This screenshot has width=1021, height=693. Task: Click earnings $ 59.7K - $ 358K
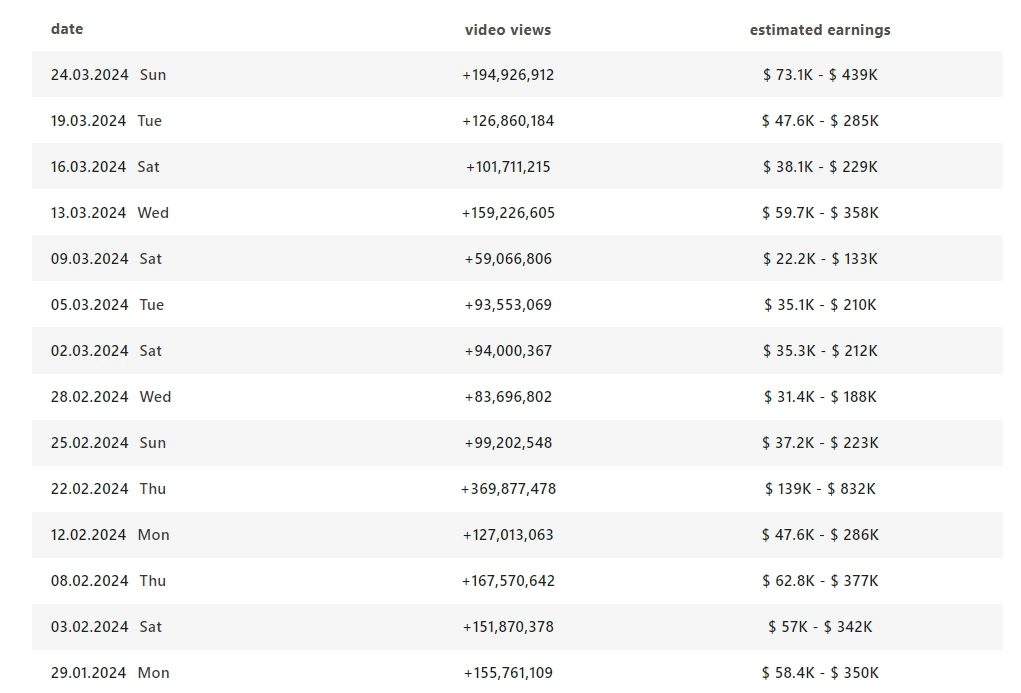tap(820, 213)
